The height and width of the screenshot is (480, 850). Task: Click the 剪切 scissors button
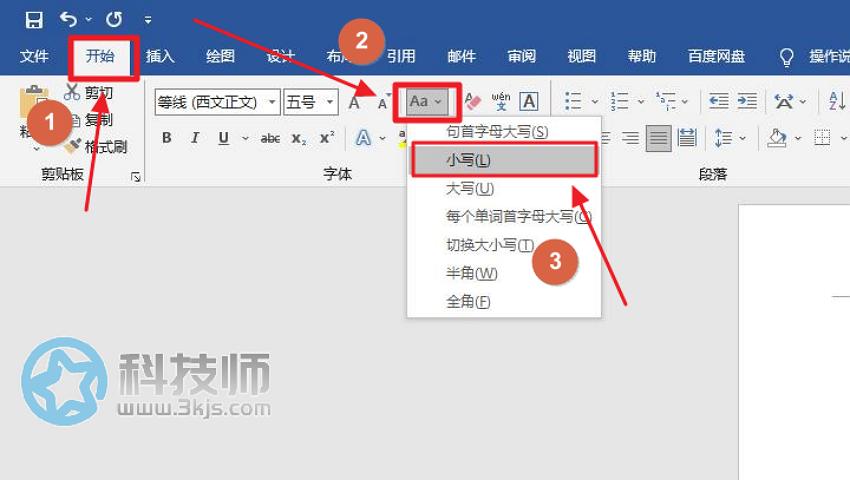(x=88, y=93)
